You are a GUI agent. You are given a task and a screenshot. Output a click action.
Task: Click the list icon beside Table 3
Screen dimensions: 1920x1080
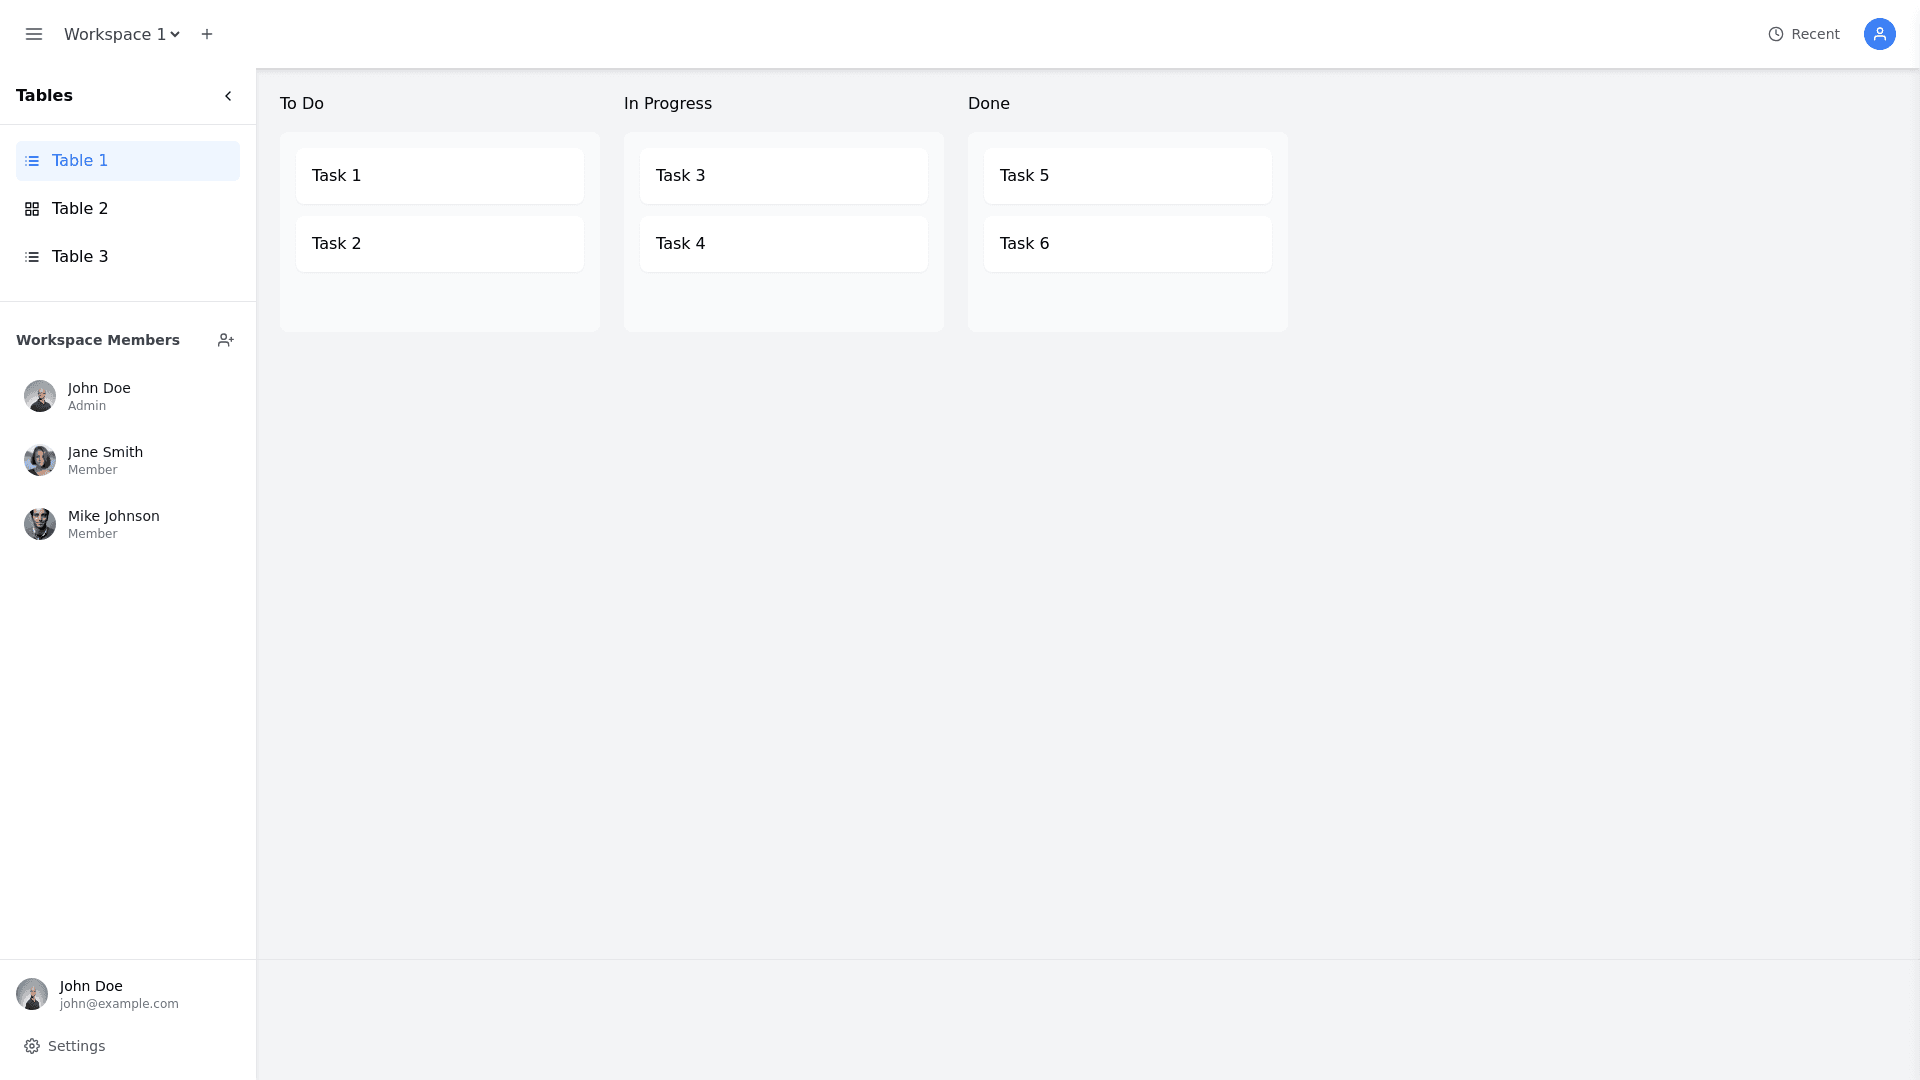32,257
